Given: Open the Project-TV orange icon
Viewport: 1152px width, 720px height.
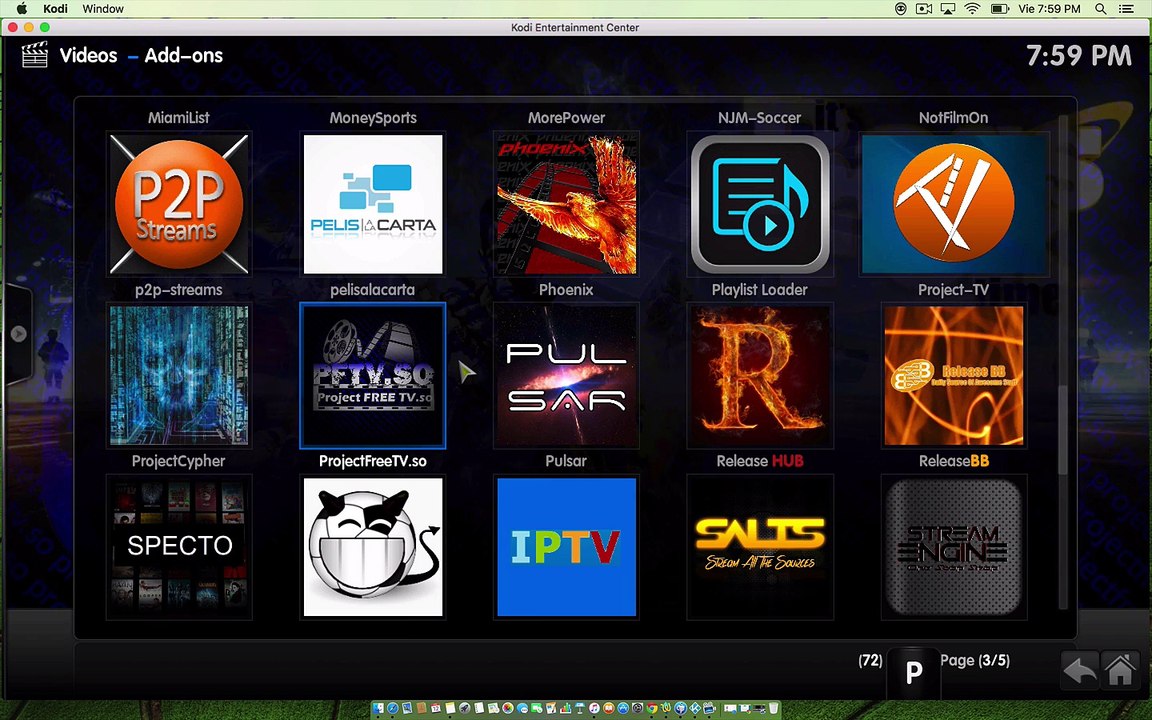Looking at the screenshot, I should 954,204.
